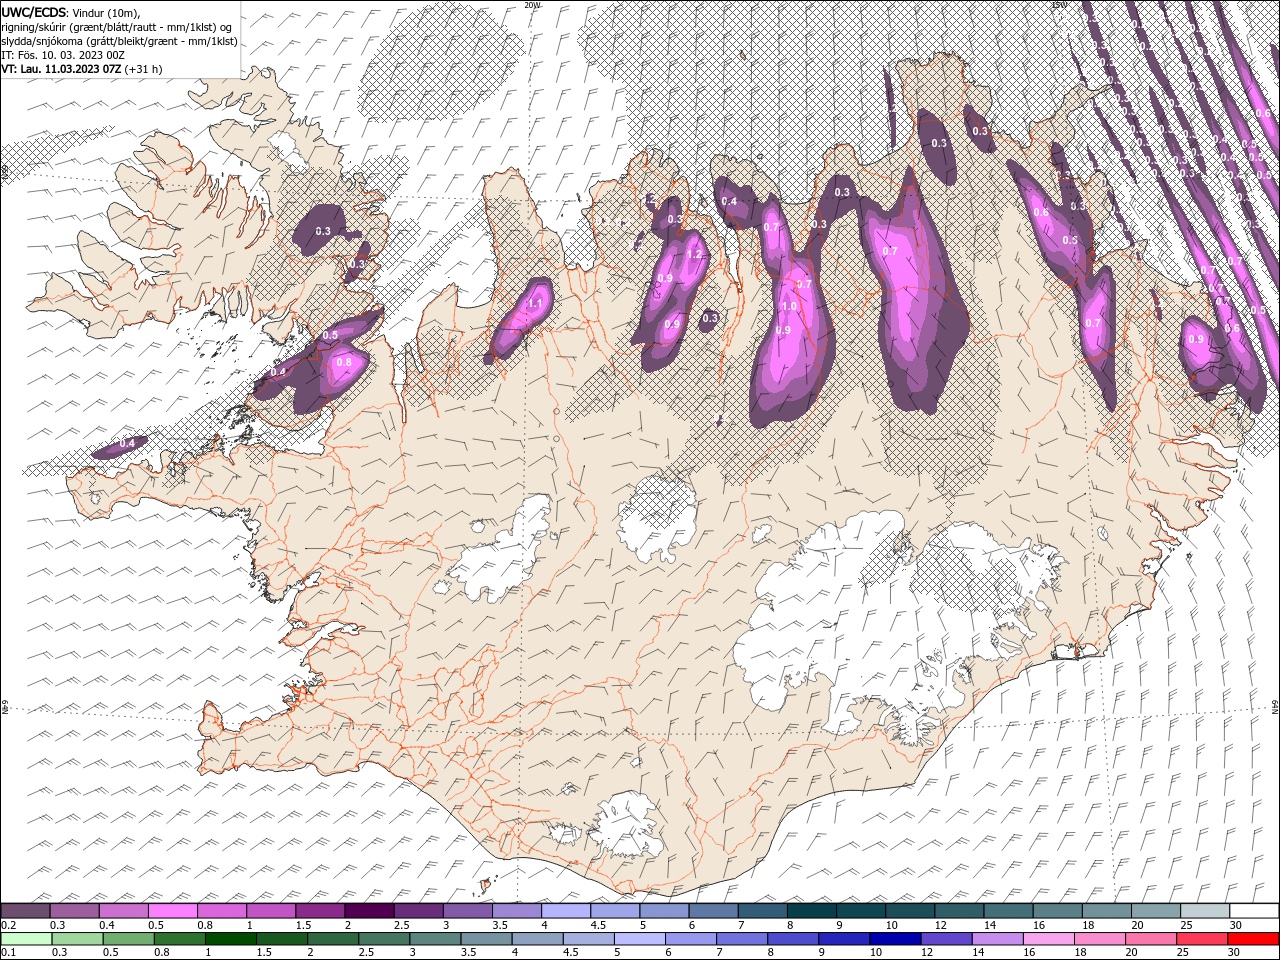Screen dimensions: 1280x960
Task: Click the '4.5' label under the snow legend
Action: point(598,925)
